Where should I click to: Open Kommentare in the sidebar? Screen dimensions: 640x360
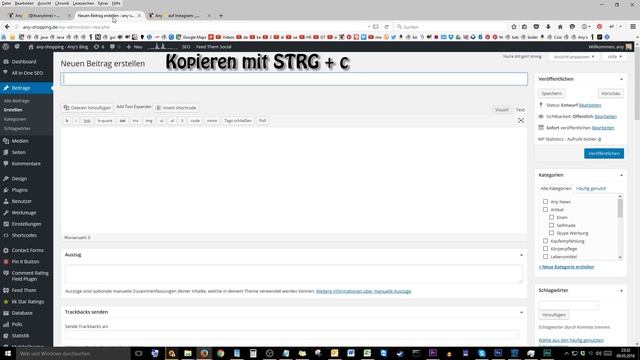pyautogui.click(x=26, y=164)
